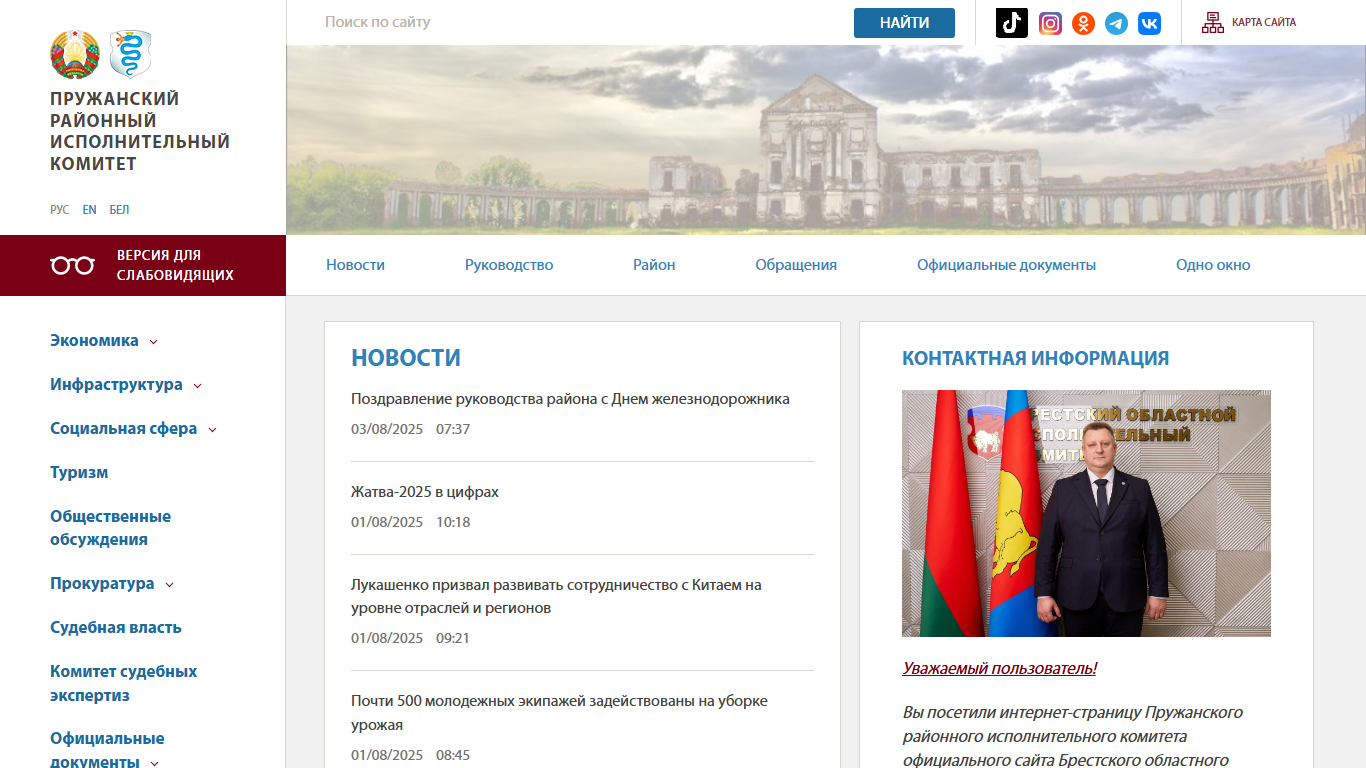Expand the Инфраструктура sidebar submenu
This screenshot has height=768, width=1366.
[x=197, y=386]
